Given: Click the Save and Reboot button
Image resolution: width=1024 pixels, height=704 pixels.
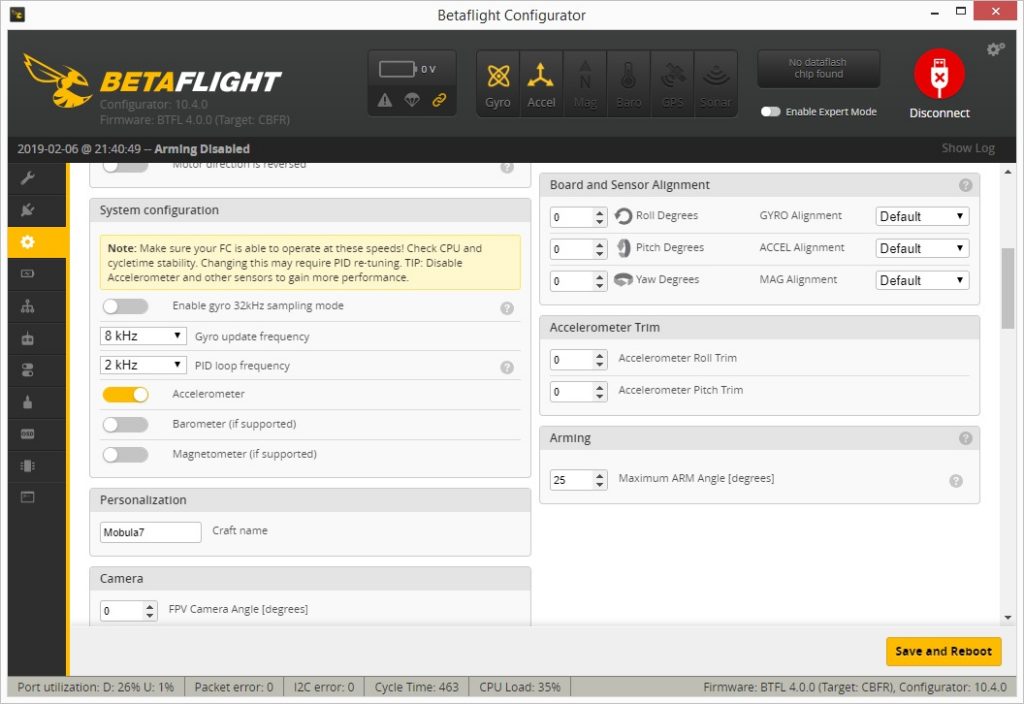Looking at the screenshot, I should (x=943, y=651).
